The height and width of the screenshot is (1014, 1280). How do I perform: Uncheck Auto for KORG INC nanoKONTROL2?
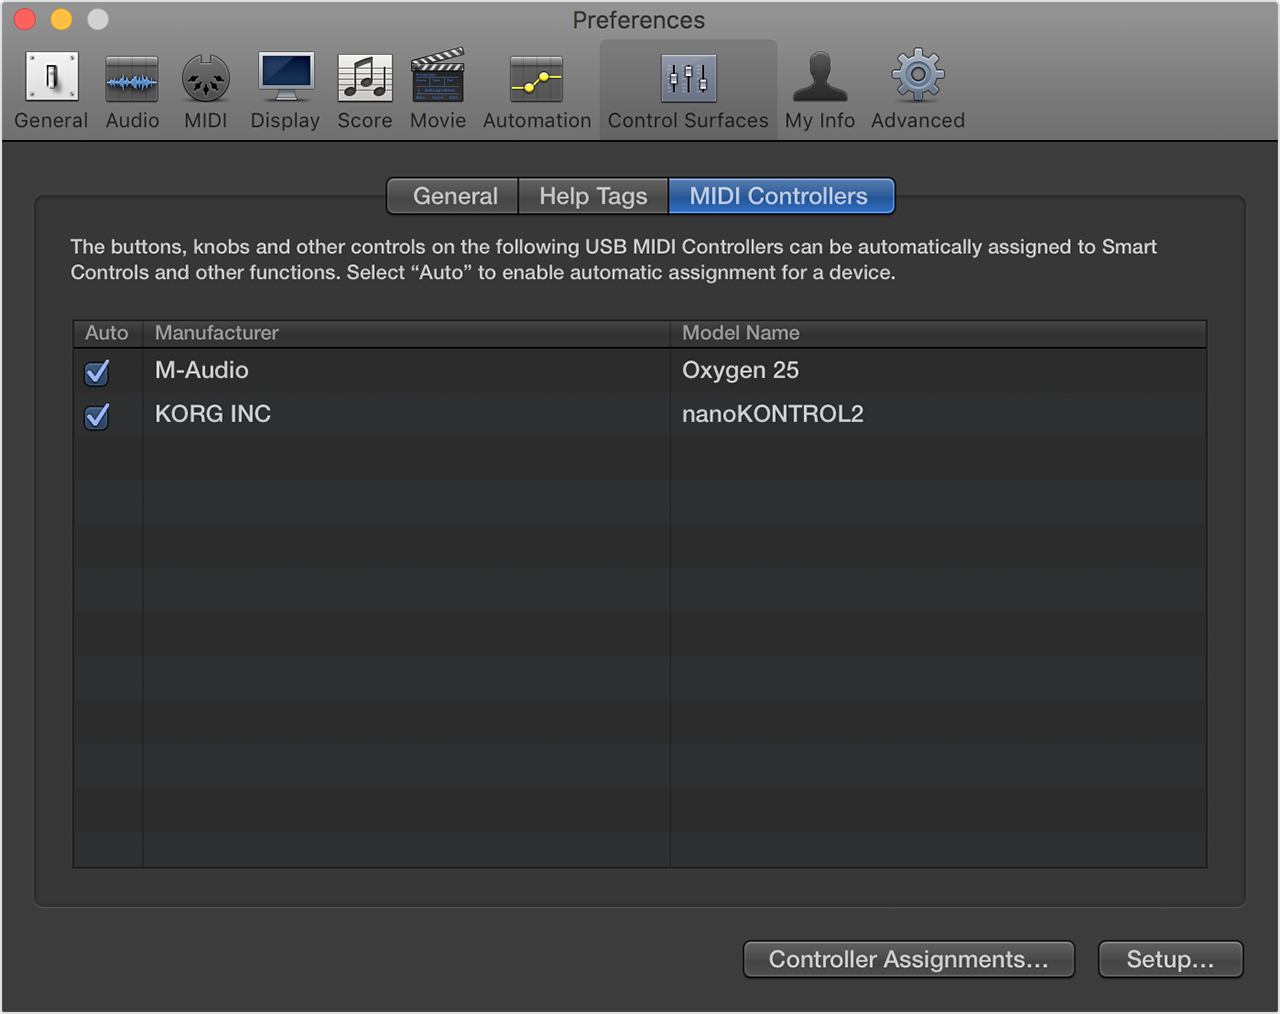click(97, 416)
